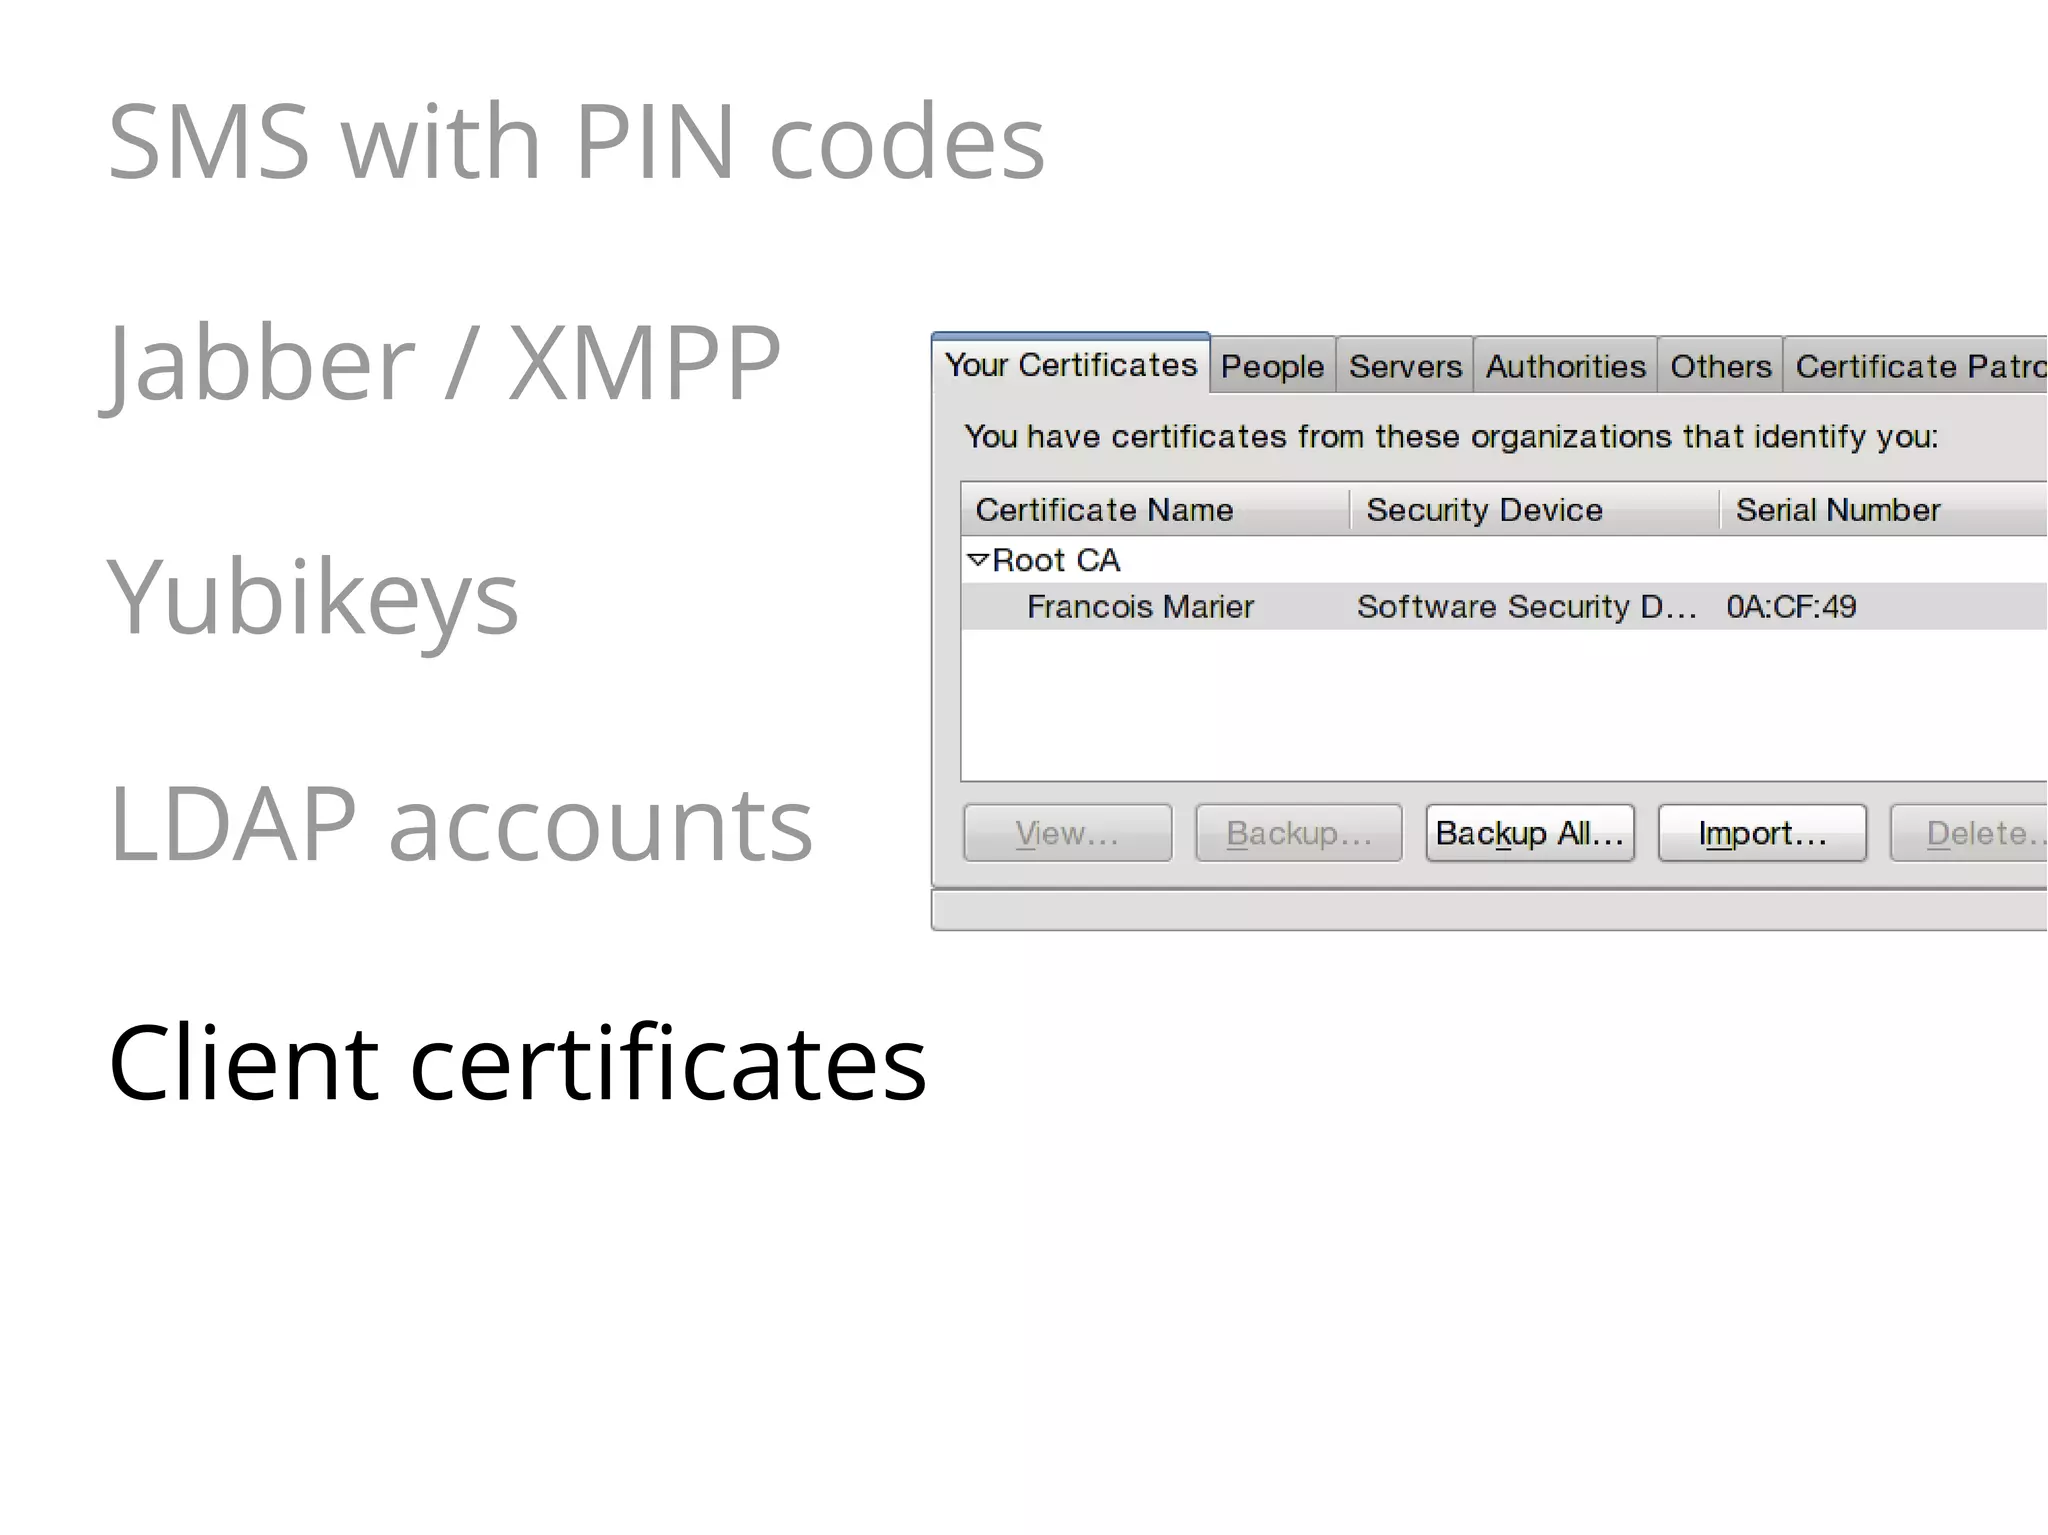Sort by Certificate Name column header
Image resolution: width=2048 pixels, height=1535 pixels.
(1155, 509)
